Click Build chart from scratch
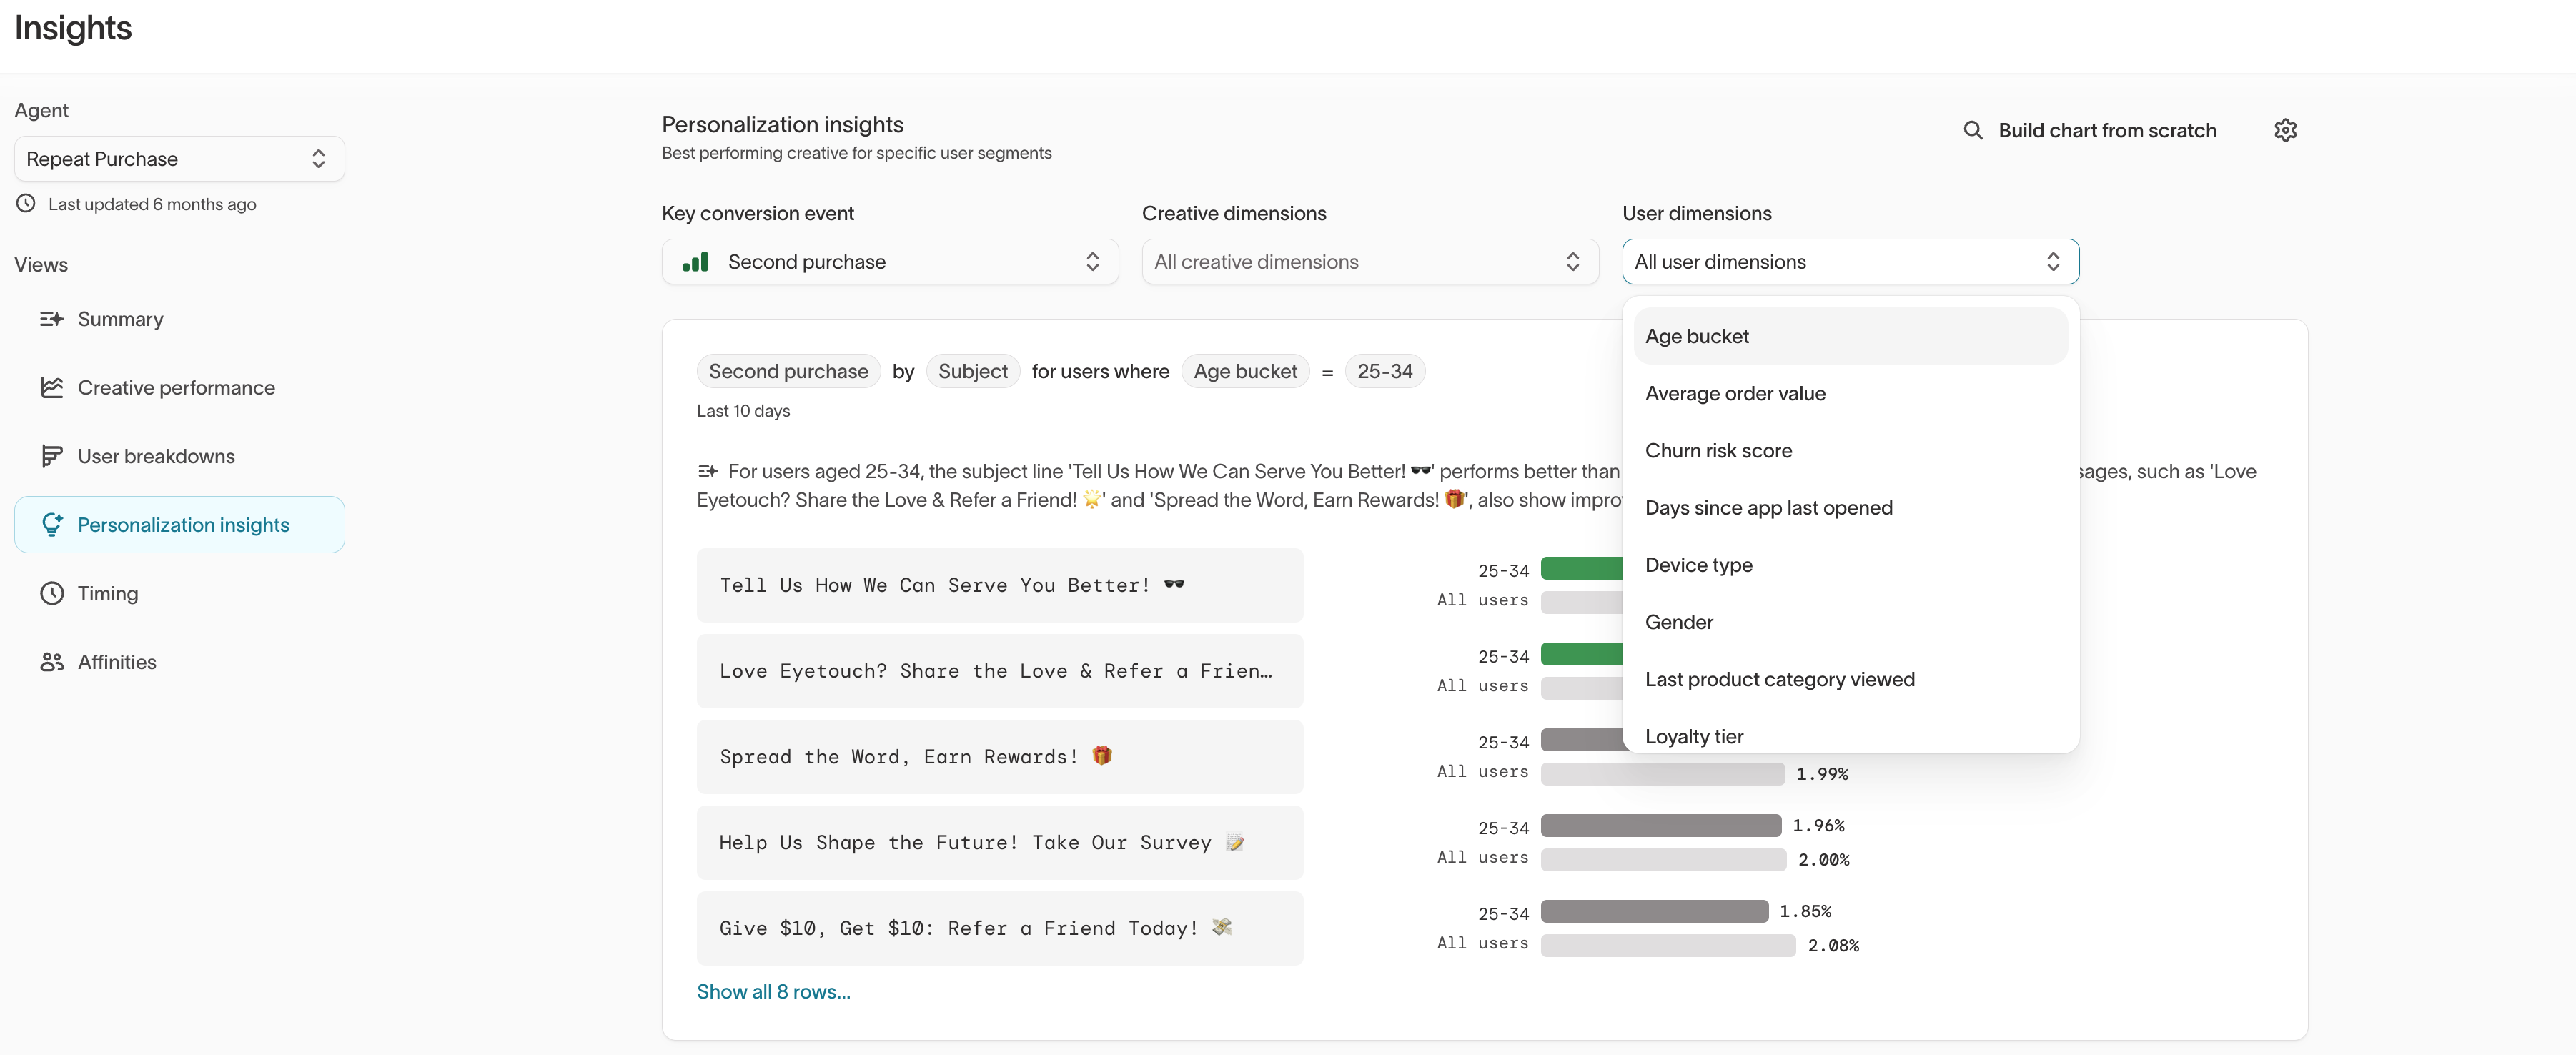Image resolution: width=2576 pixels, height=1055 pixels. 2107,130
